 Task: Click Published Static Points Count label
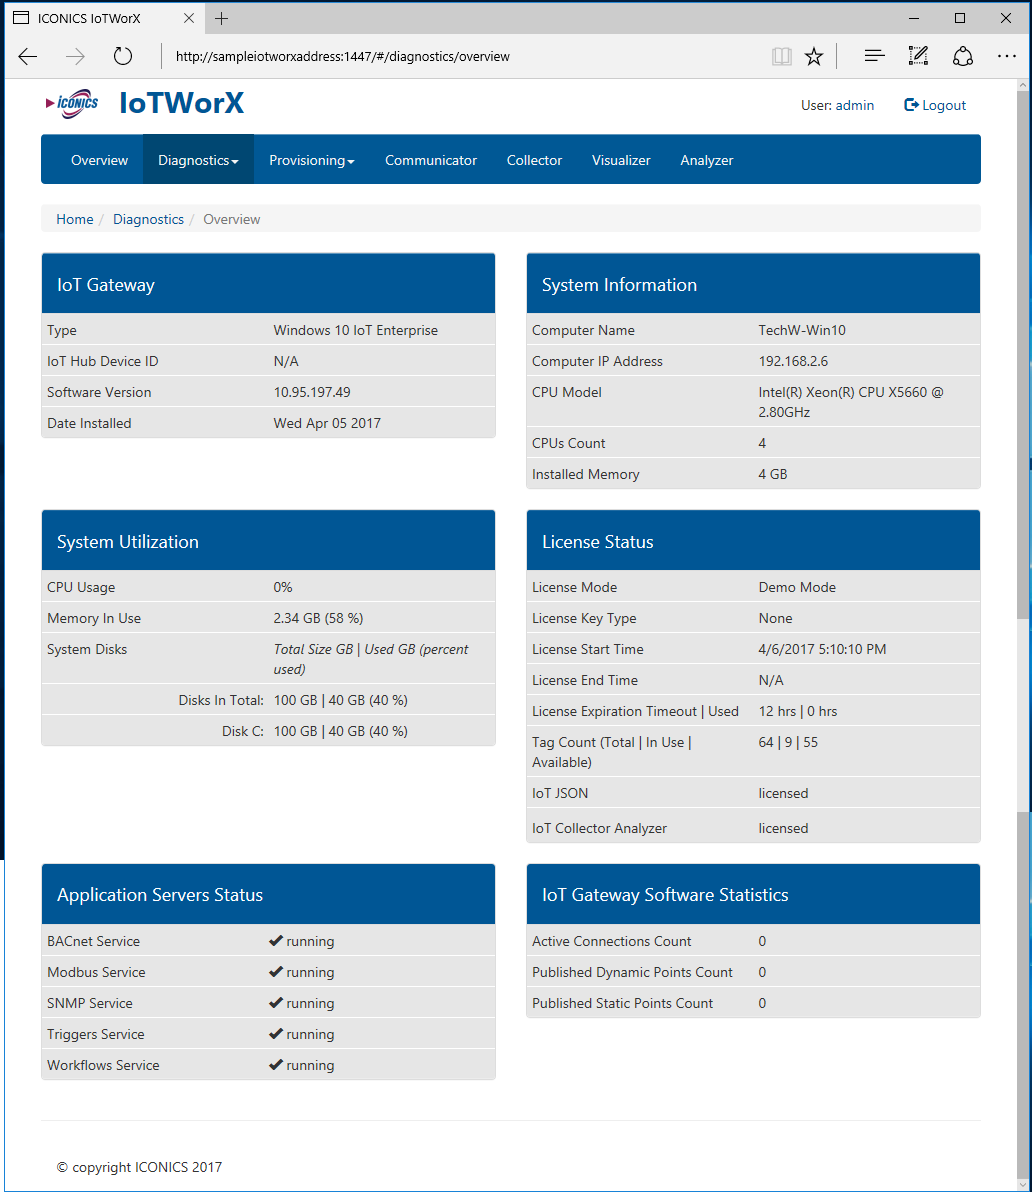(x=622, y=1003)
